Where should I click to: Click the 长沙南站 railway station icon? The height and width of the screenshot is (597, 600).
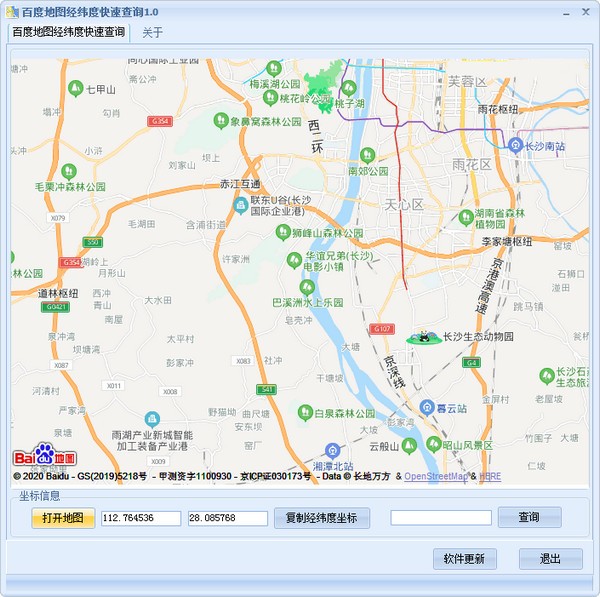515,145
